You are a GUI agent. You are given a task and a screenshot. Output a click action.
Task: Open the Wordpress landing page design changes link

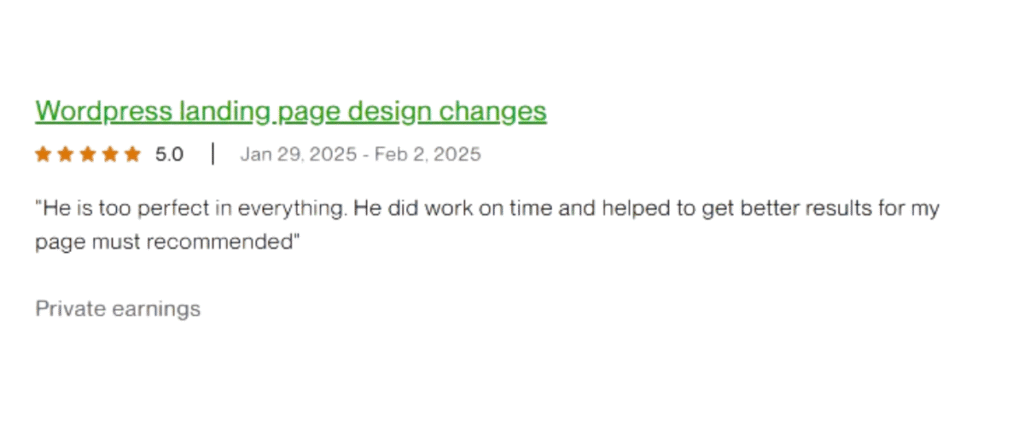(291, 112)
